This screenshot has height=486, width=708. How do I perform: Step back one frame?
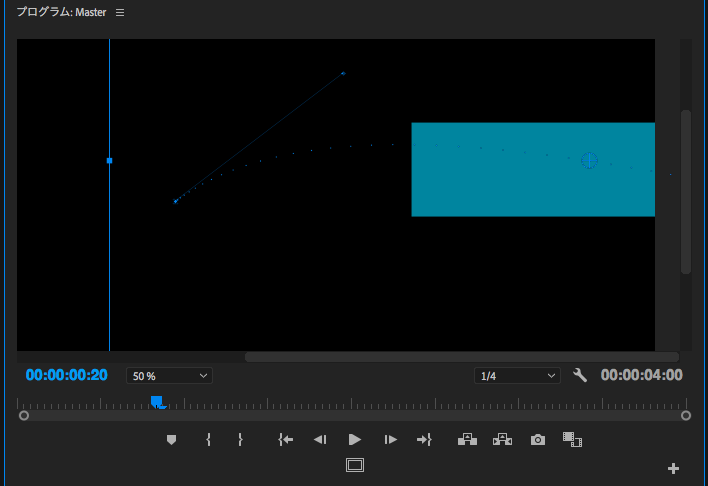320,439
